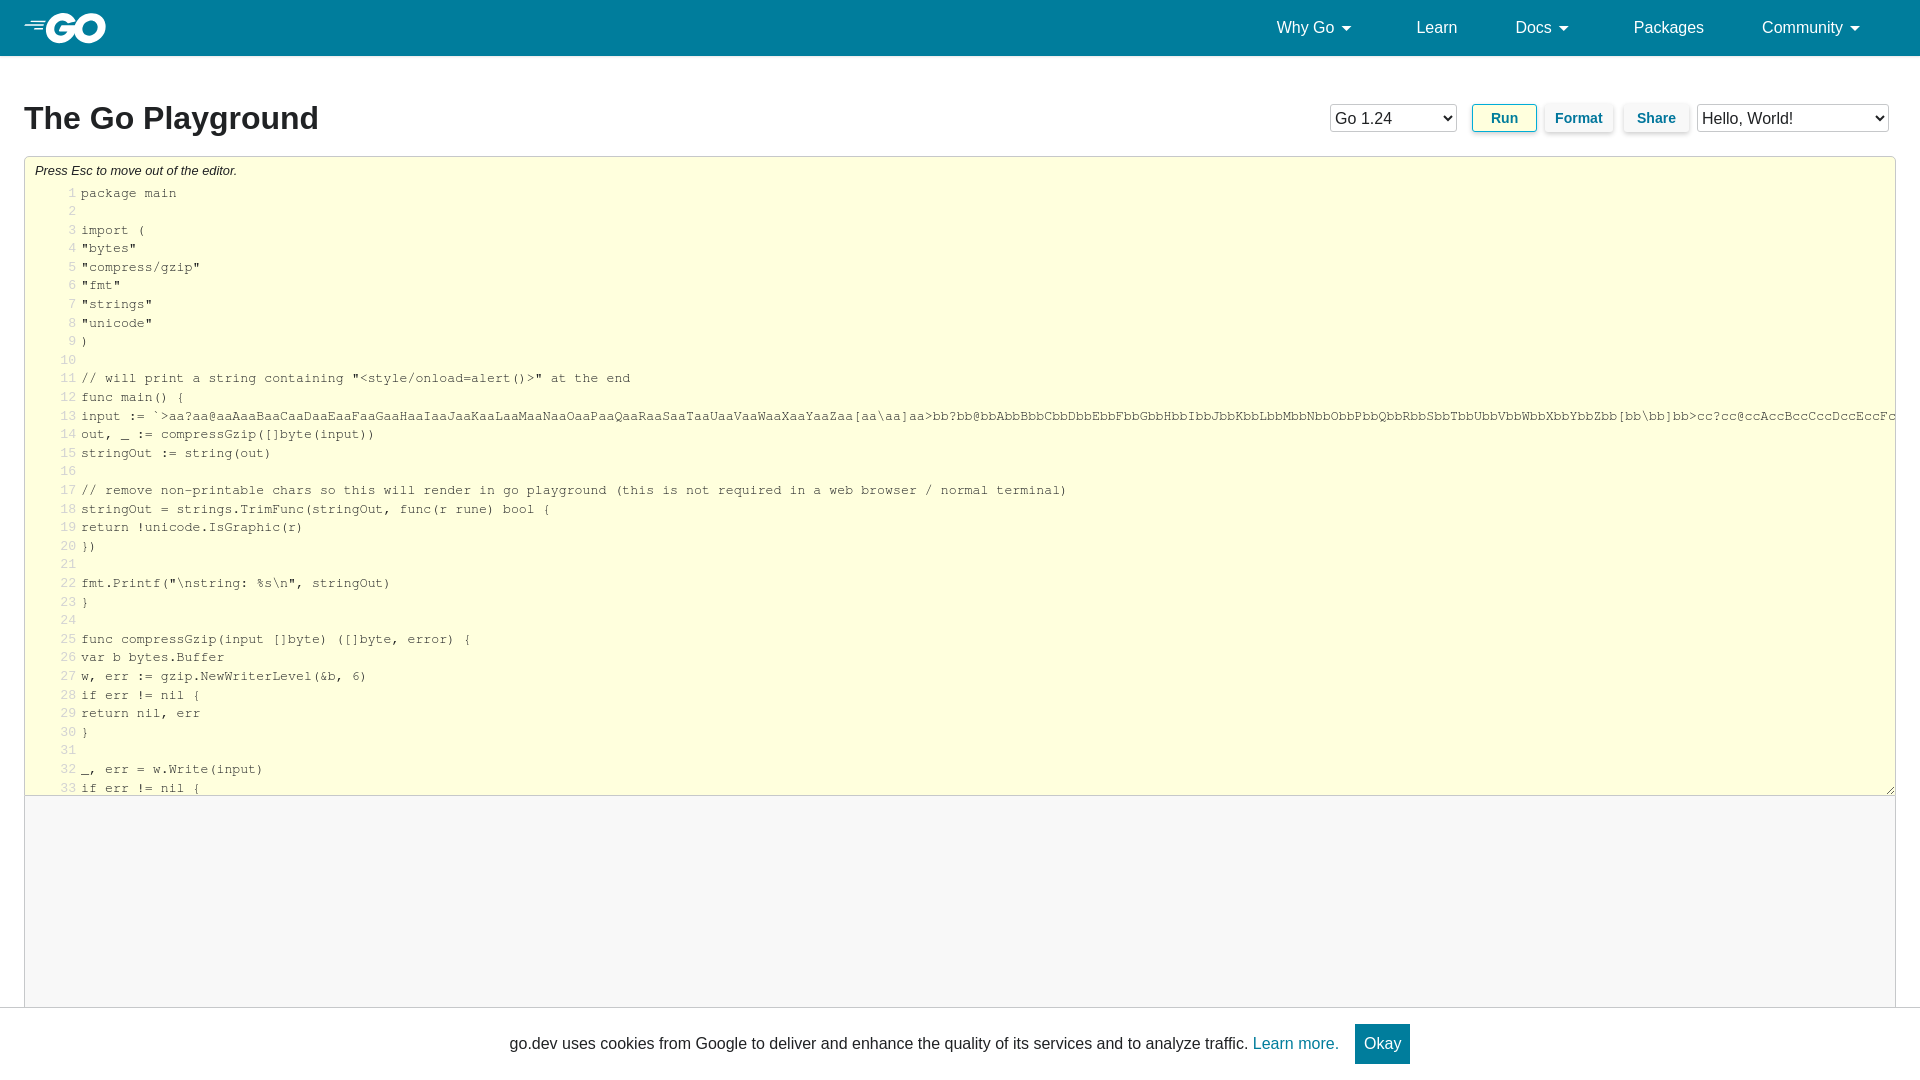The width and height of the screenshot is (1920, 1080).
Task: Click the fmt.Printf line in editor
Action: tap(236, 584)
